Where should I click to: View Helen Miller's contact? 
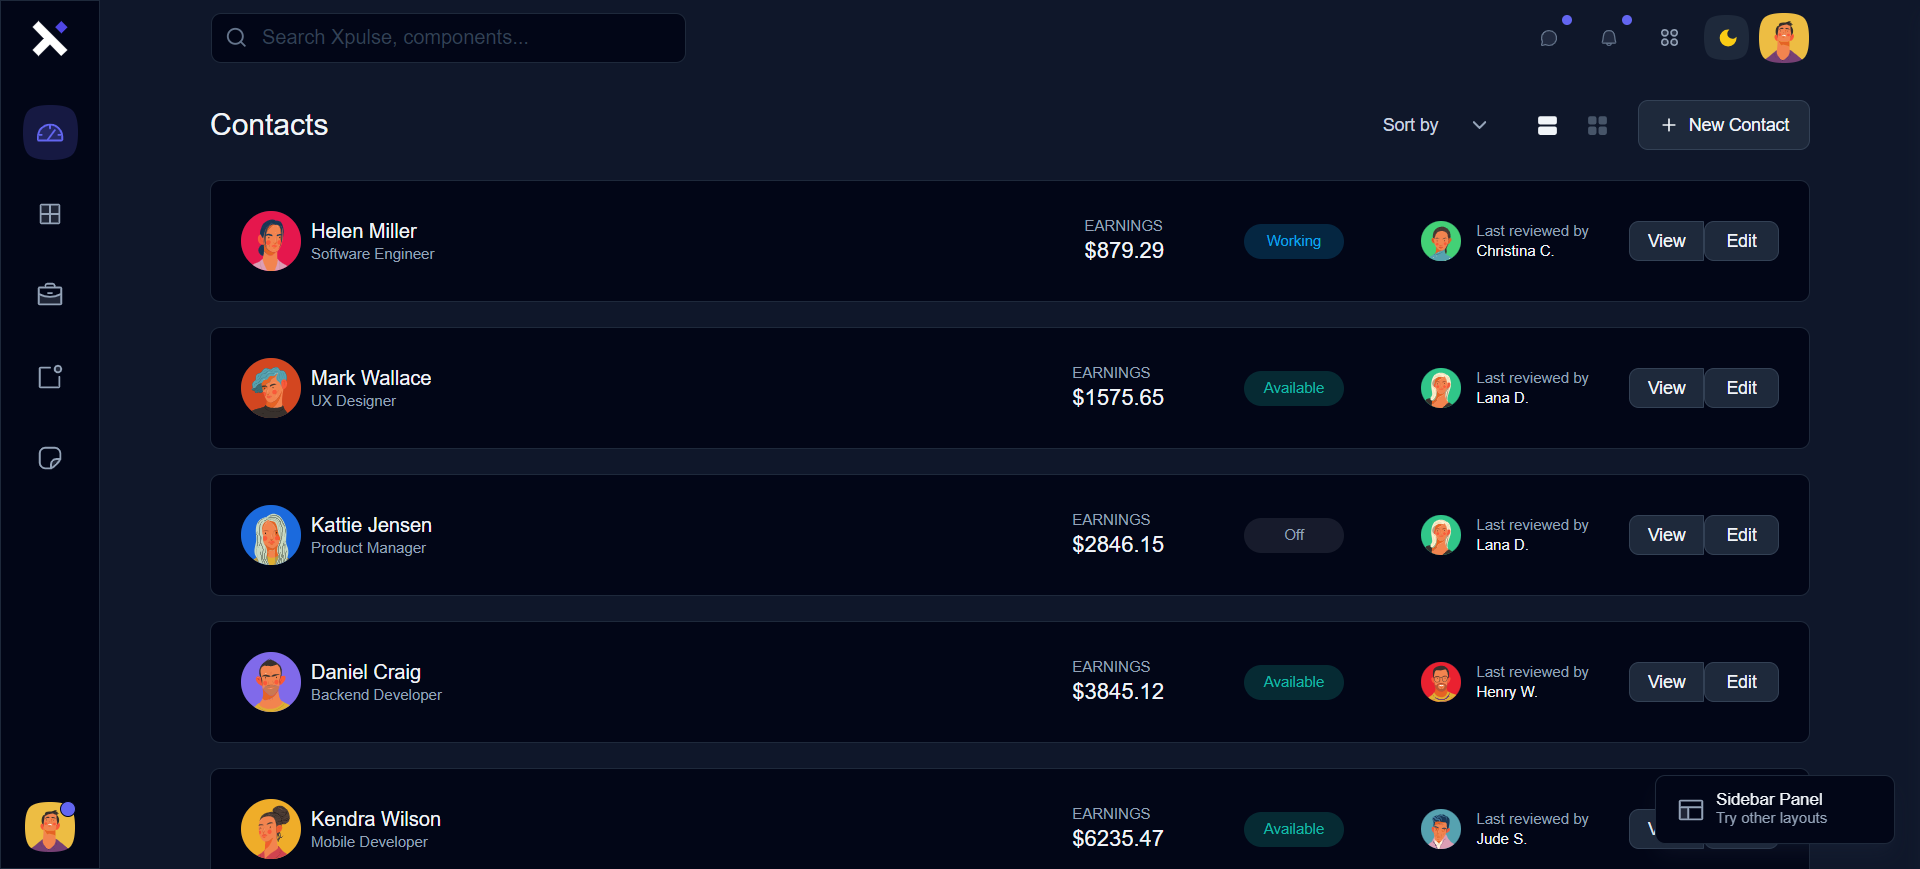1666,241
